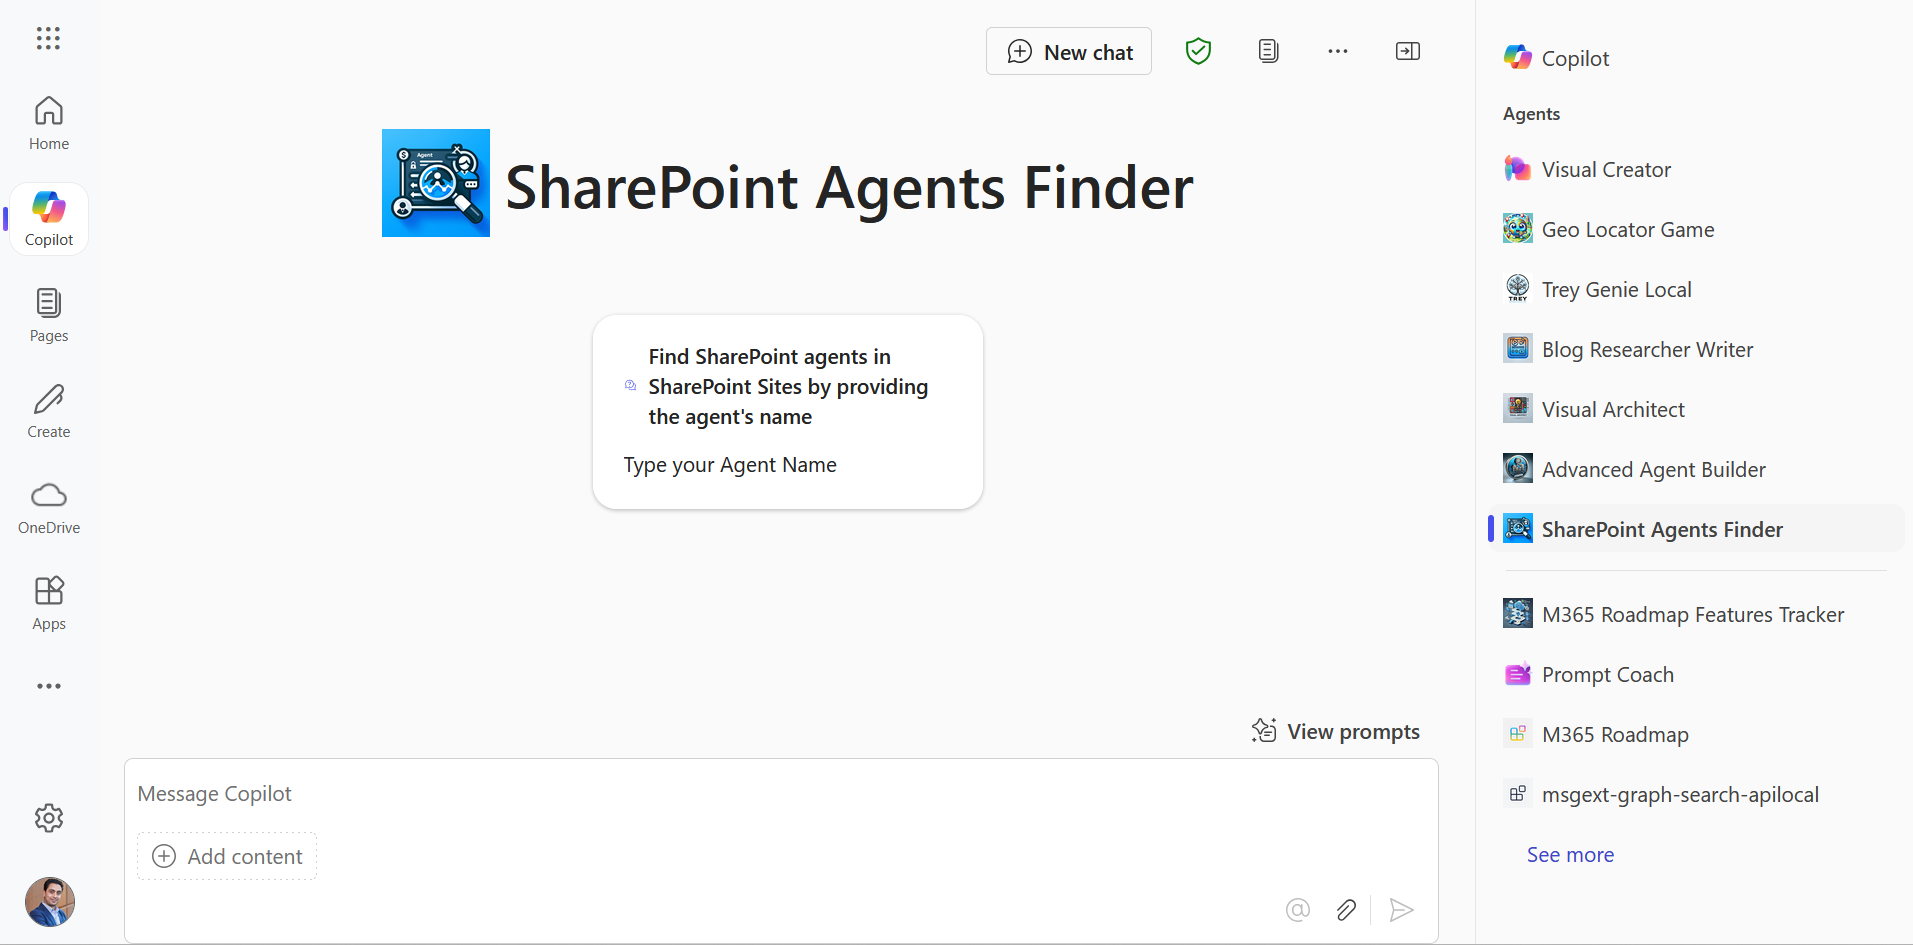The image size is (1913, 945).
Task: Click the paperclip attach icon
Action: [1346, 909]
